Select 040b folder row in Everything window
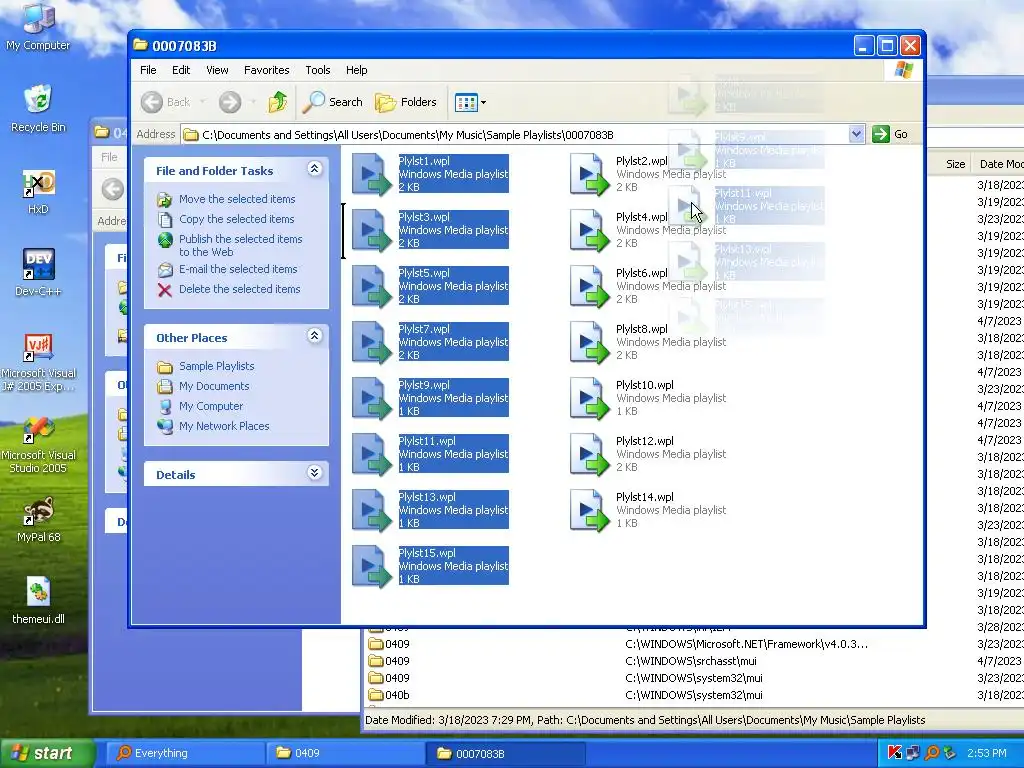 [x=692, y=695]
